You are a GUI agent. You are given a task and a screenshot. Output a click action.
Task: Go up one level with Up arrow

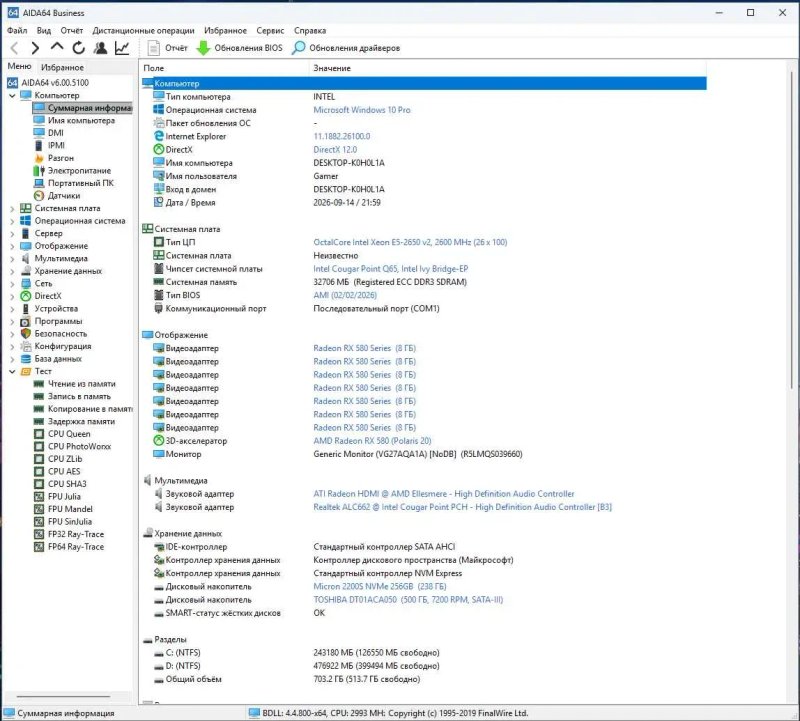[x=57, y=47]
